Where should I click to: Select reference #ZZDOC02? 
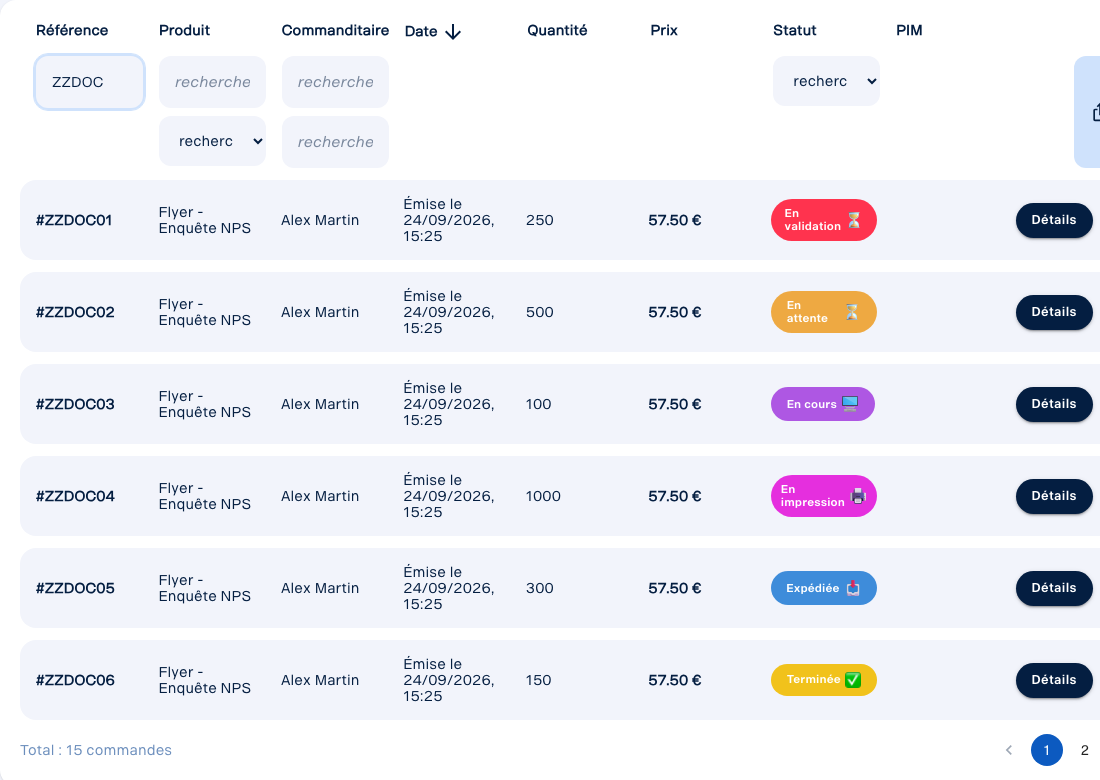coord(75,312)
